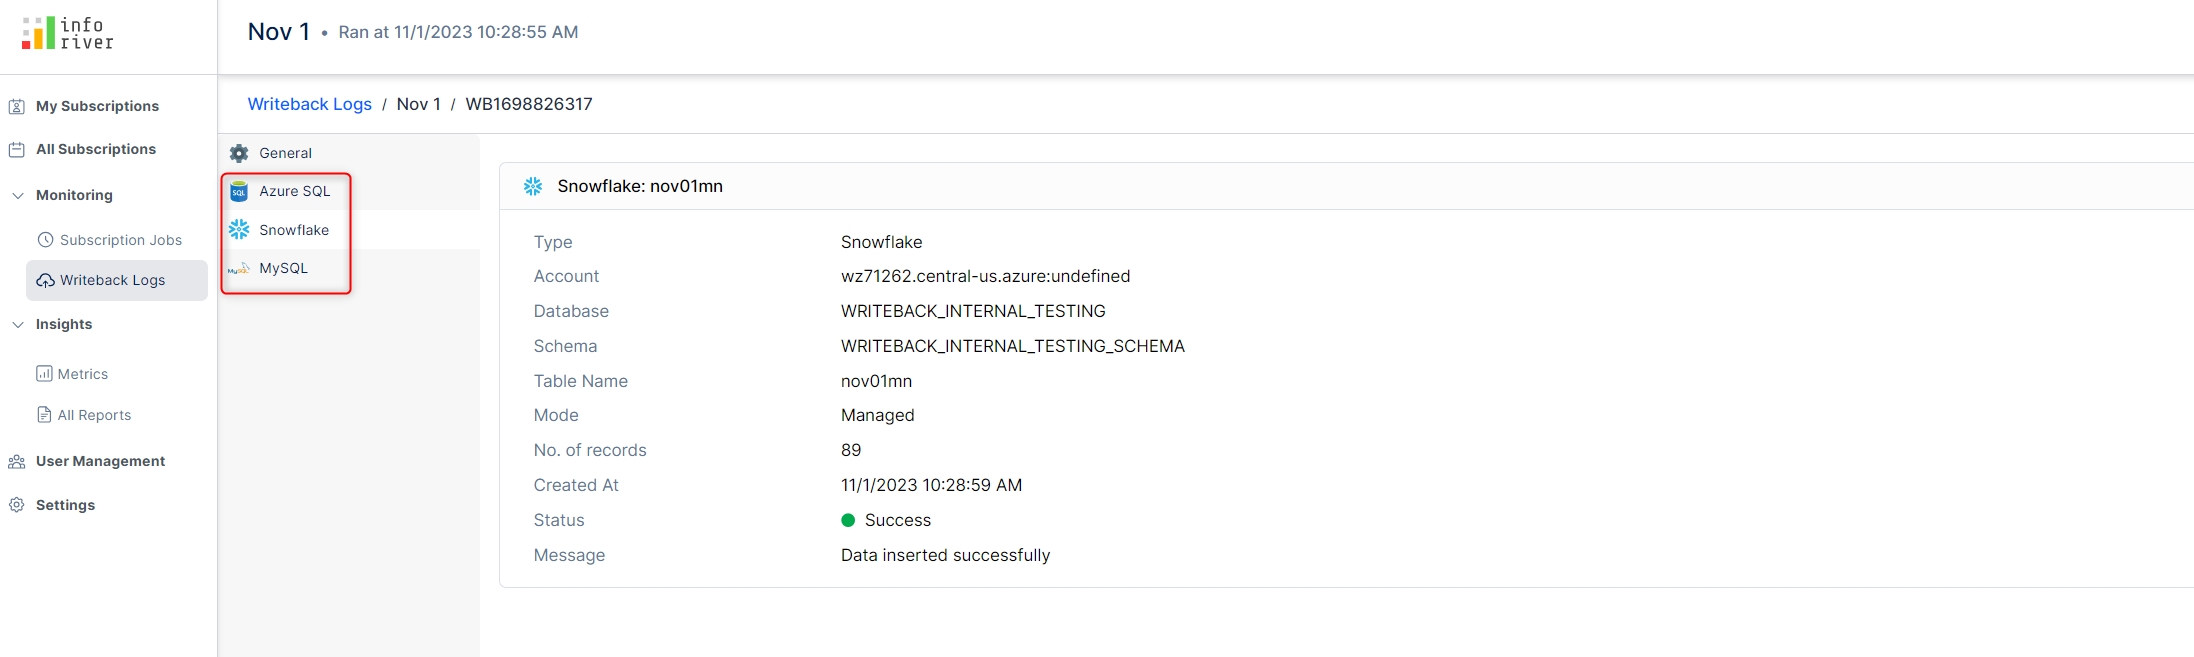Viewport: 2194px width, 657px height.
Task: Select the Snowflake destination tab
Action: tap(293, 230)
